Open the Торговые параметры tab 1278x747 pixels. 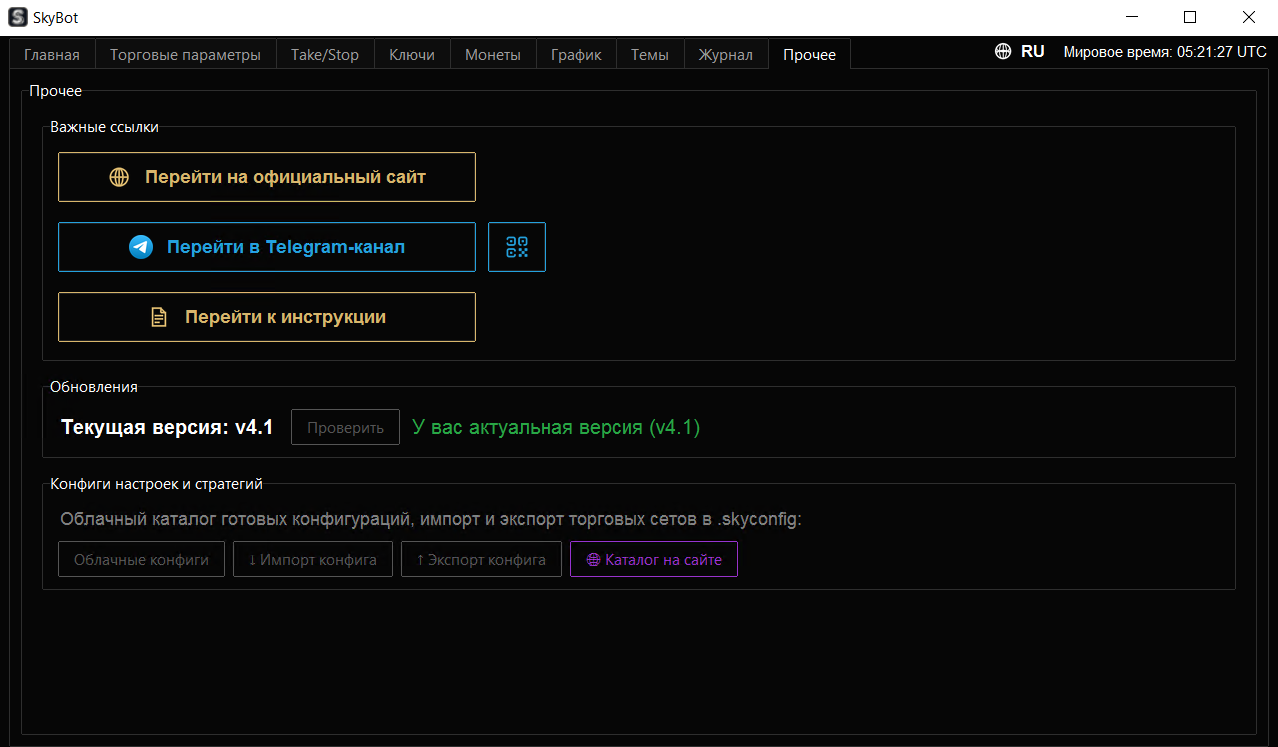click(x=185, y=55)
